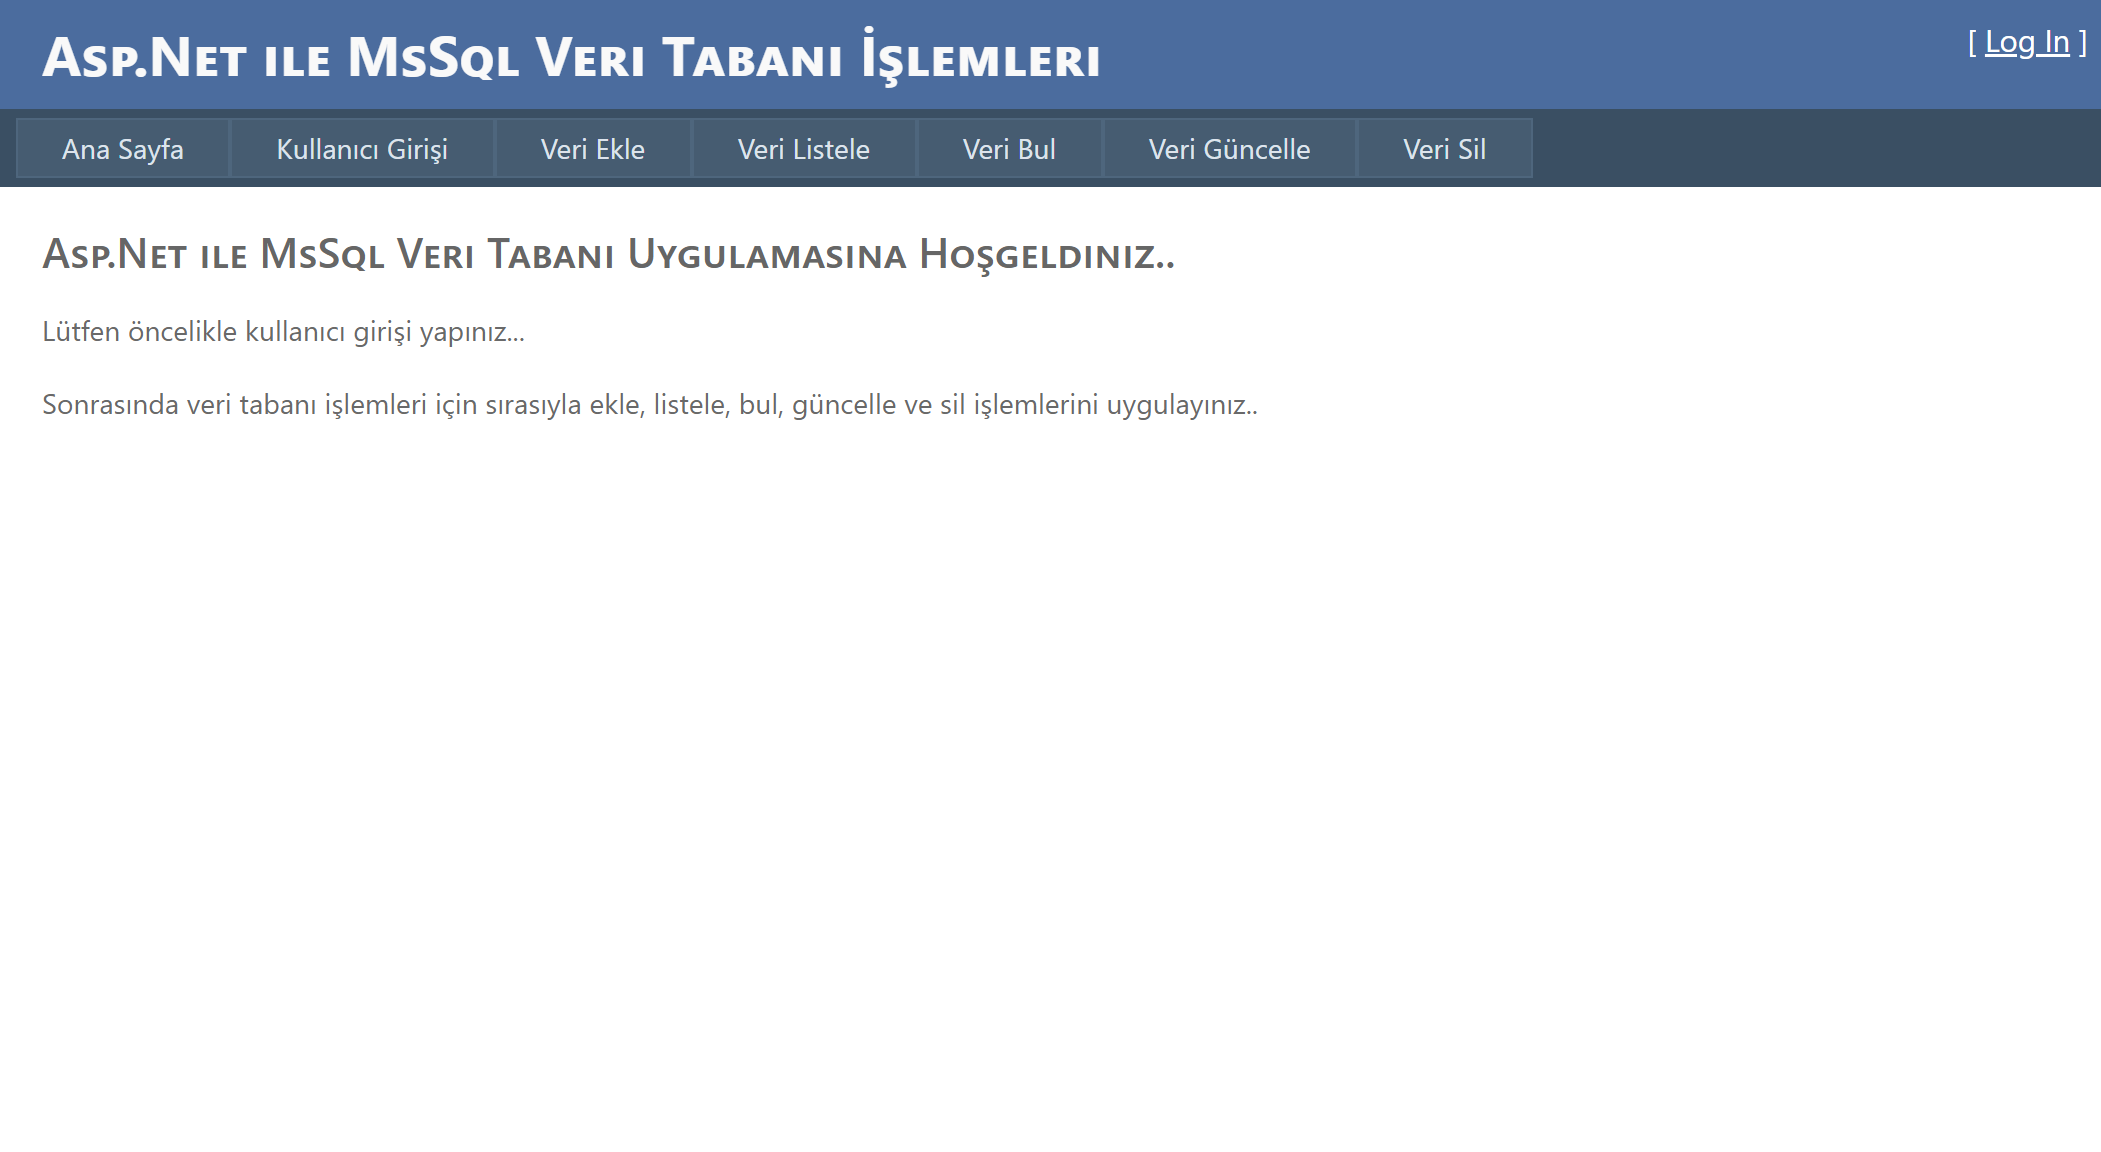
Task: Click the Log In link
Action: tap(2026, 42)
